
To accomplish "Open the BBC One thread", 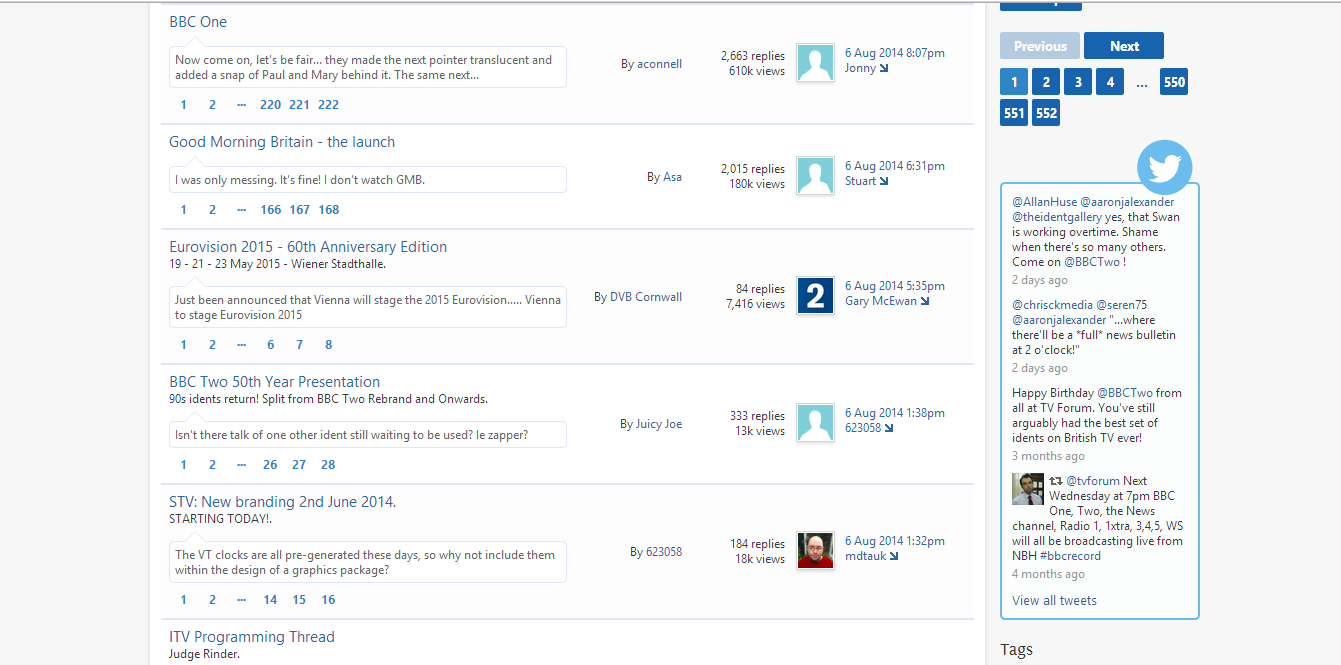I will pos(198,22).
